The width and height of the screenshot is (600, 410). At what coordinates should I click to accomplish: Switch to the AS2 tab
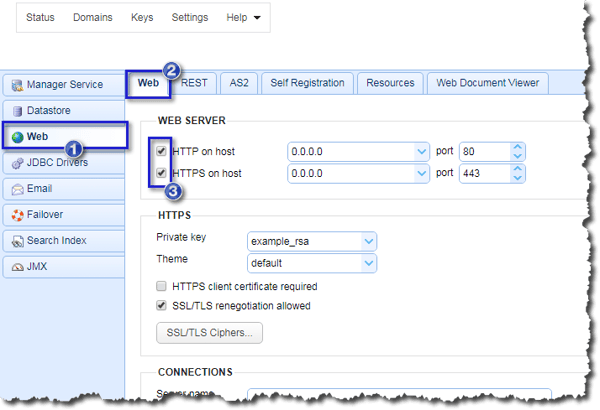click(x=239, y=83)
